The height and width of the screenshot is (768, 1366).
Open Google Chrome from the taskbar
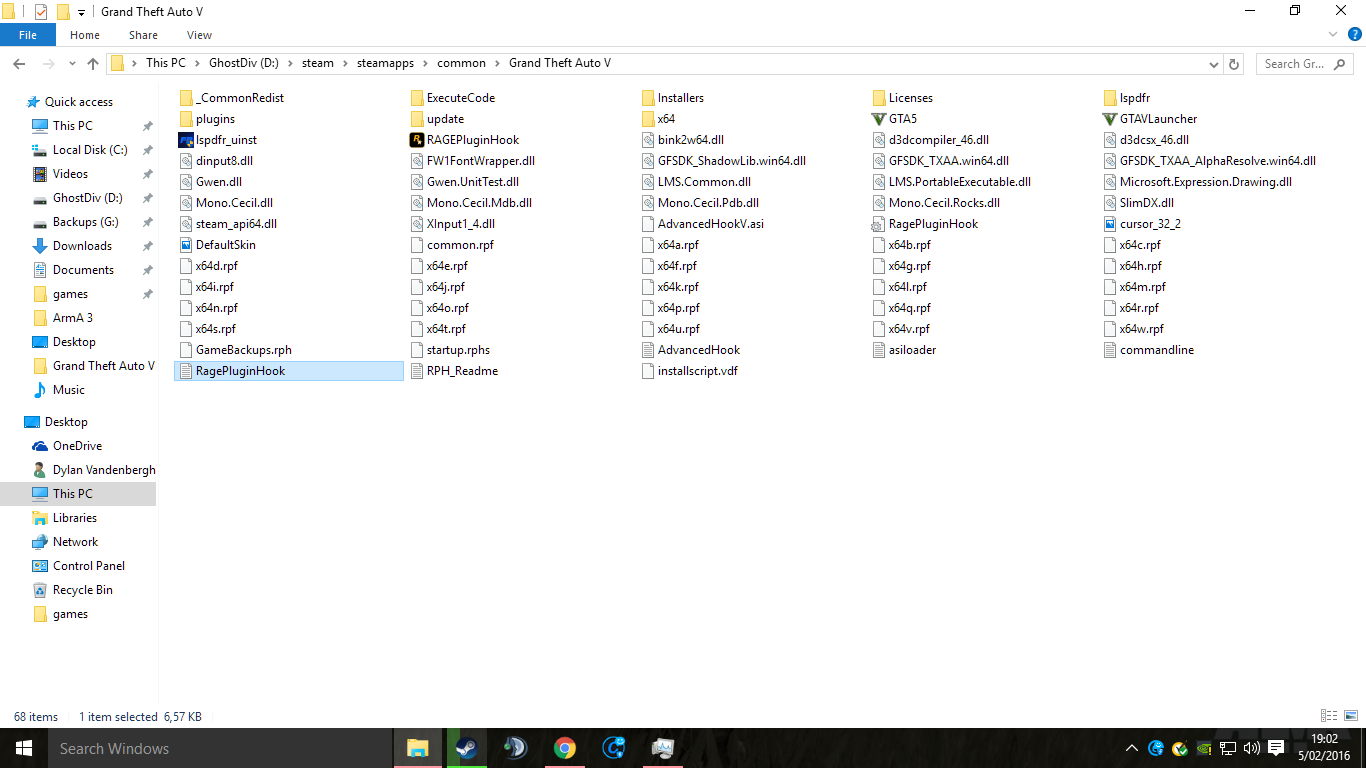pyautogui.click(x=565, y=748)
